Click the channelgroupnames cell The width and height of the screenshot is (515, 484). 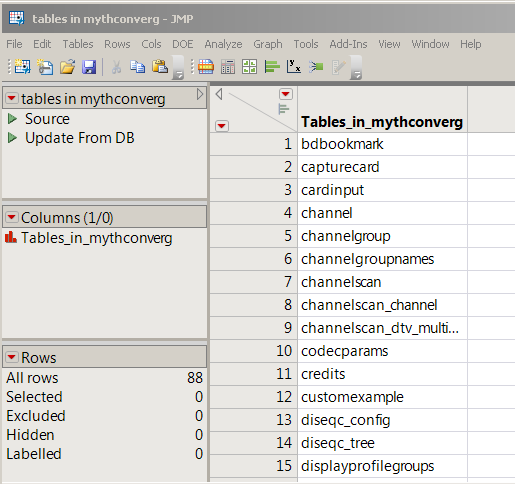pyautogui.click(x=383, y=259)
